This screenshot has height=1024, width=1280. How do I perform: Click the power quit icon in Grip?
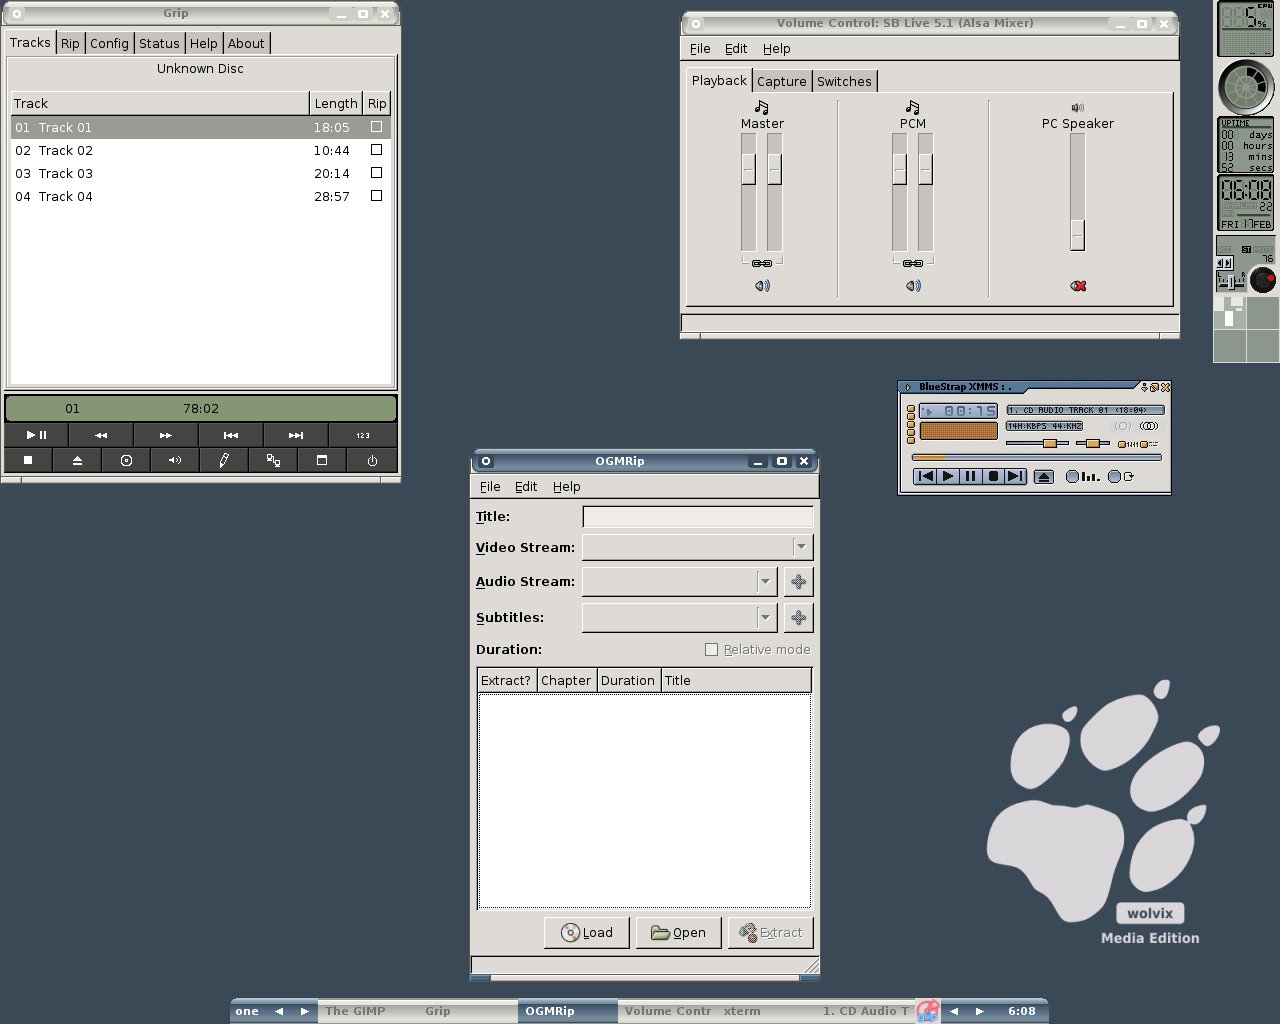coord(372,460)
